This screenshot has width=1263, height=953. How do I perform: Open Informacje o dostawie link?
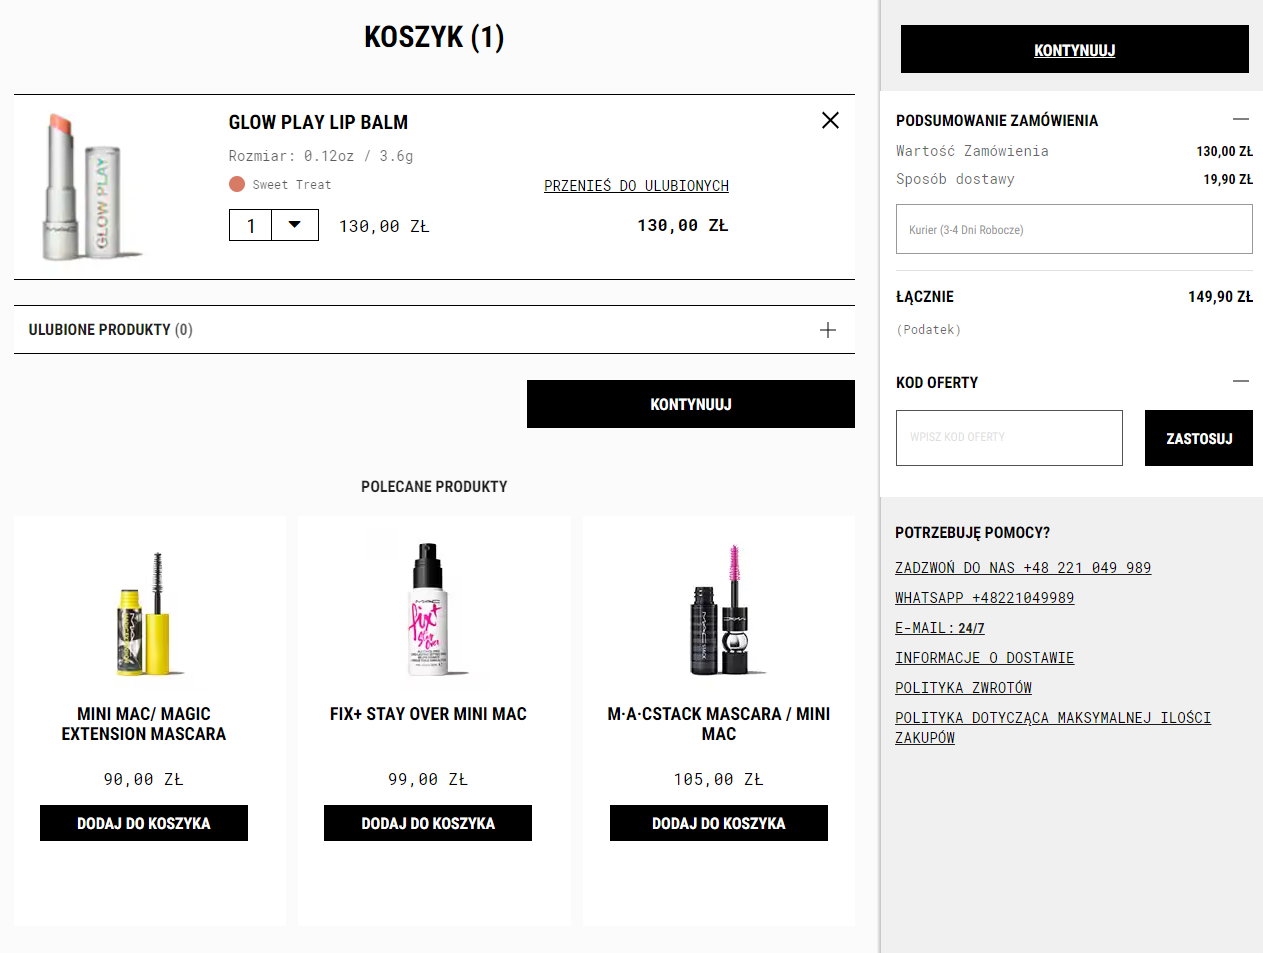click(x=984, y=658)
